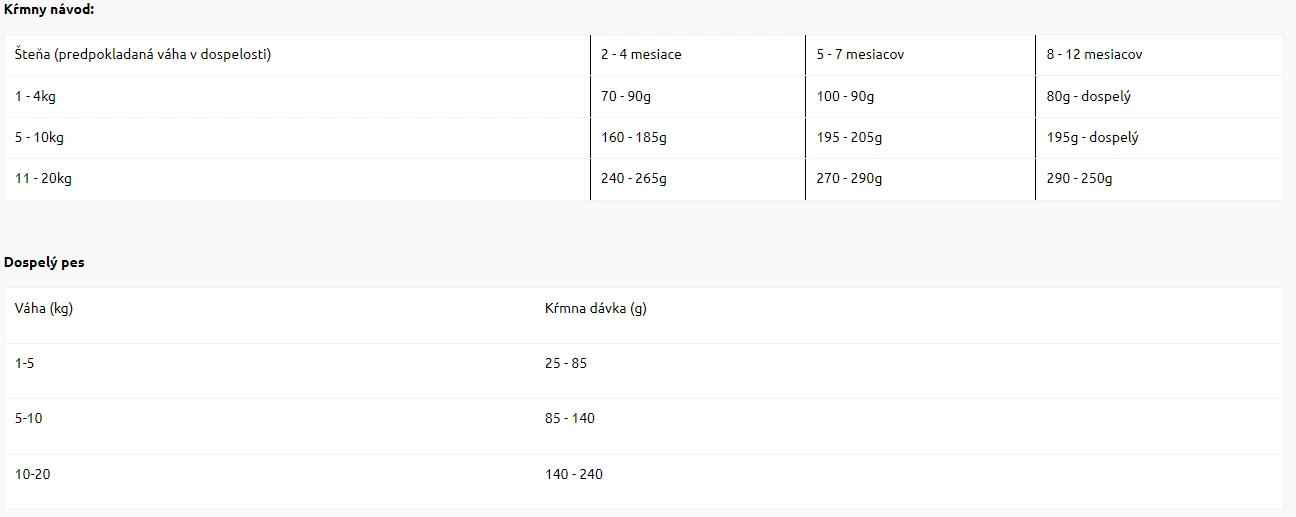Click the '80g - dospelý' cell
The width and height of the screenshot is (1296, 517).
point(1159,97)
